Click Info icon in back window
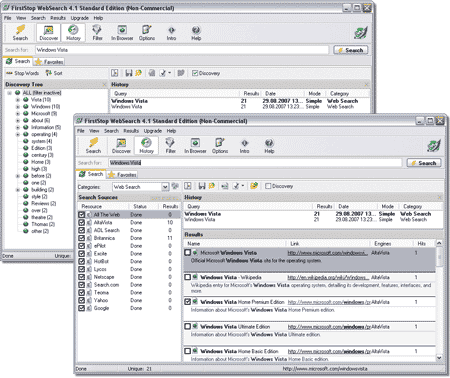This screenshot has height=378, width=450. click(171, 33)
